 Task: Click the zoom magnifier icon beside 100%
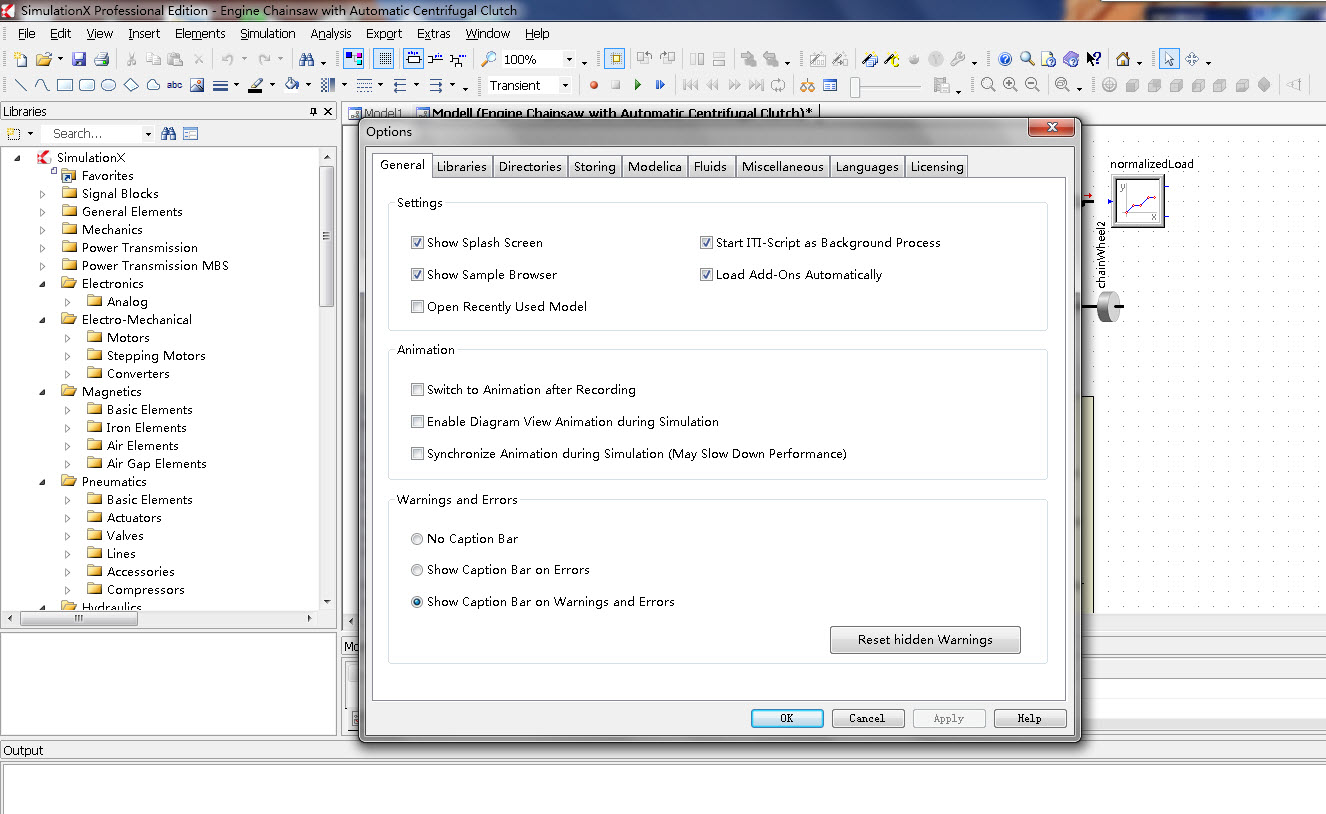pyautogui.click(x=489, y=59)
